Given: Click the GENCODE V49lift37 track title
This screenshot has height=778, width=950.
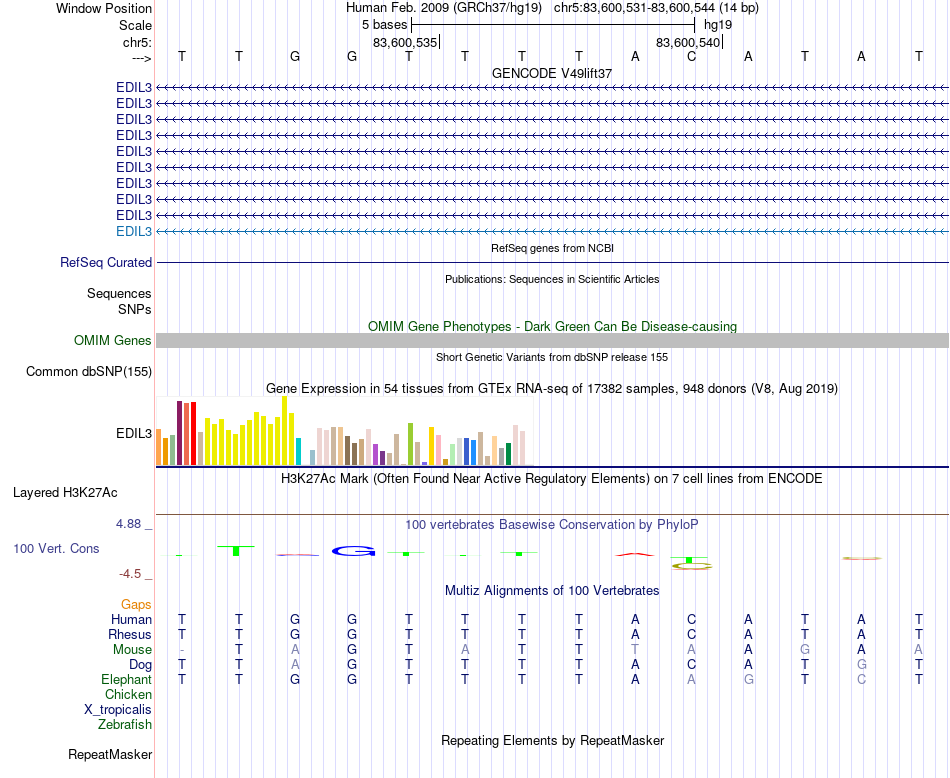Looking at the screenshot, I should tap(552, 73).
